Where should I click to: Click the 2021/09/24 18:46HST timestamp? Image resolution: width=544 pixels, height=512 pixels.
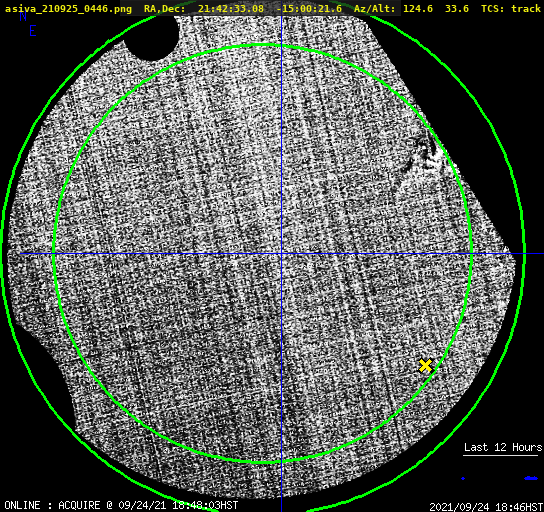(x=486, y=506)
